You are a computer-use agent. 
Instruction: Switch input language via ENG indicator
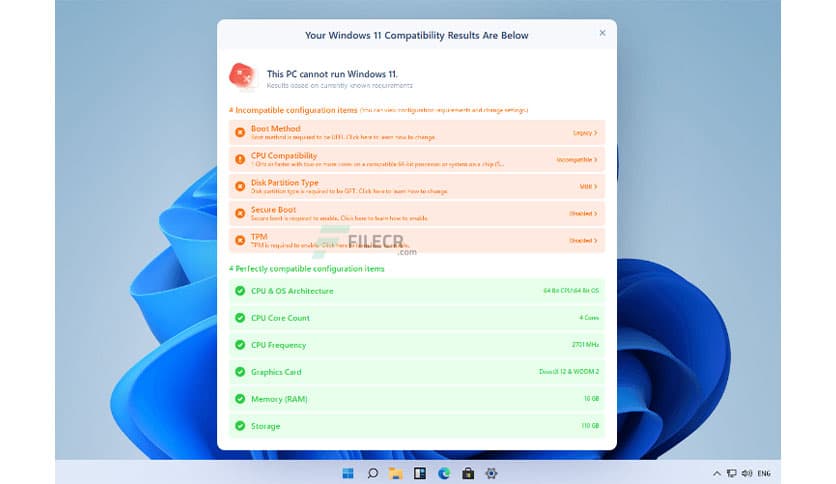click(763, 473)
